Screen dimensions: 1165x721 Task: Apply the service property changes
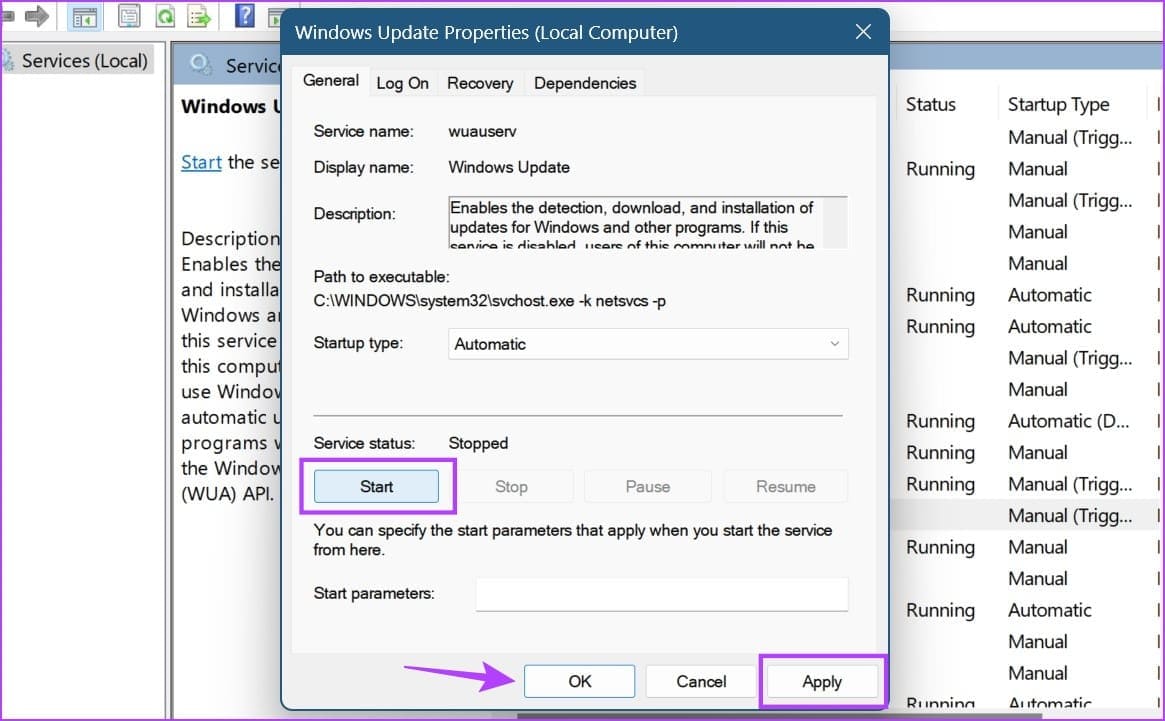(x=822, y=682)
